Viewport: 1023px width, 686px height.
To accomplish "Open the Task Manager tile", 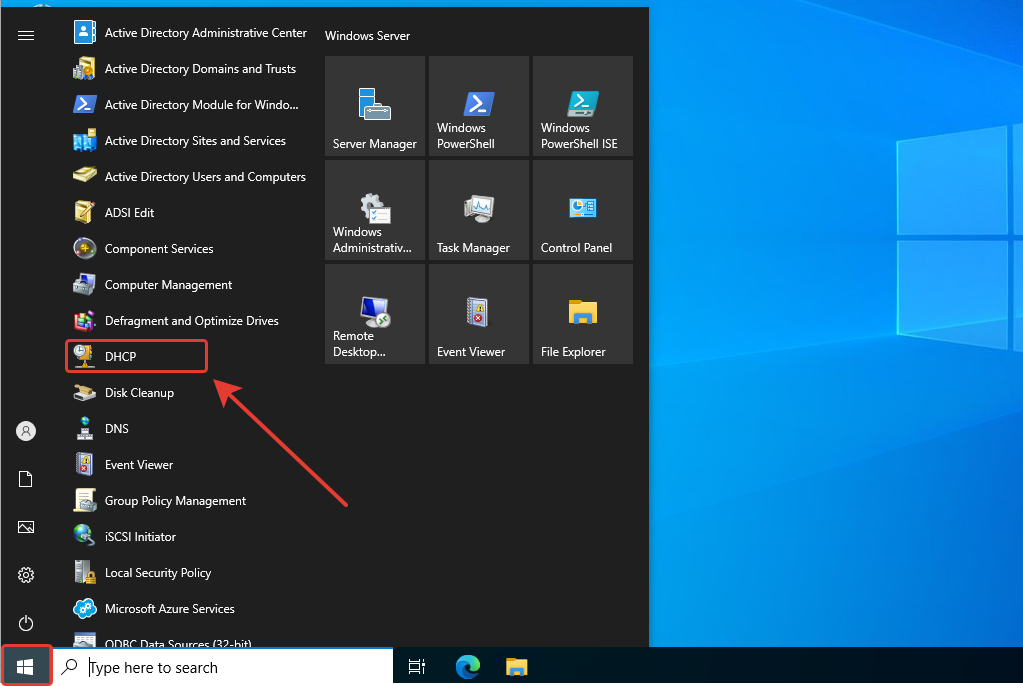I will point(478,211).
